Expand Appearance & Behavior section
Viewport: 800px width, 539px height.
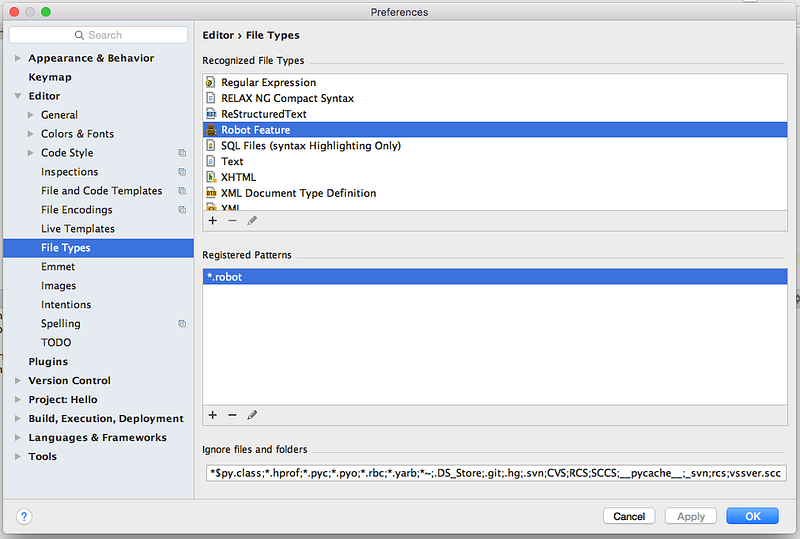click(x=18, y=58)
